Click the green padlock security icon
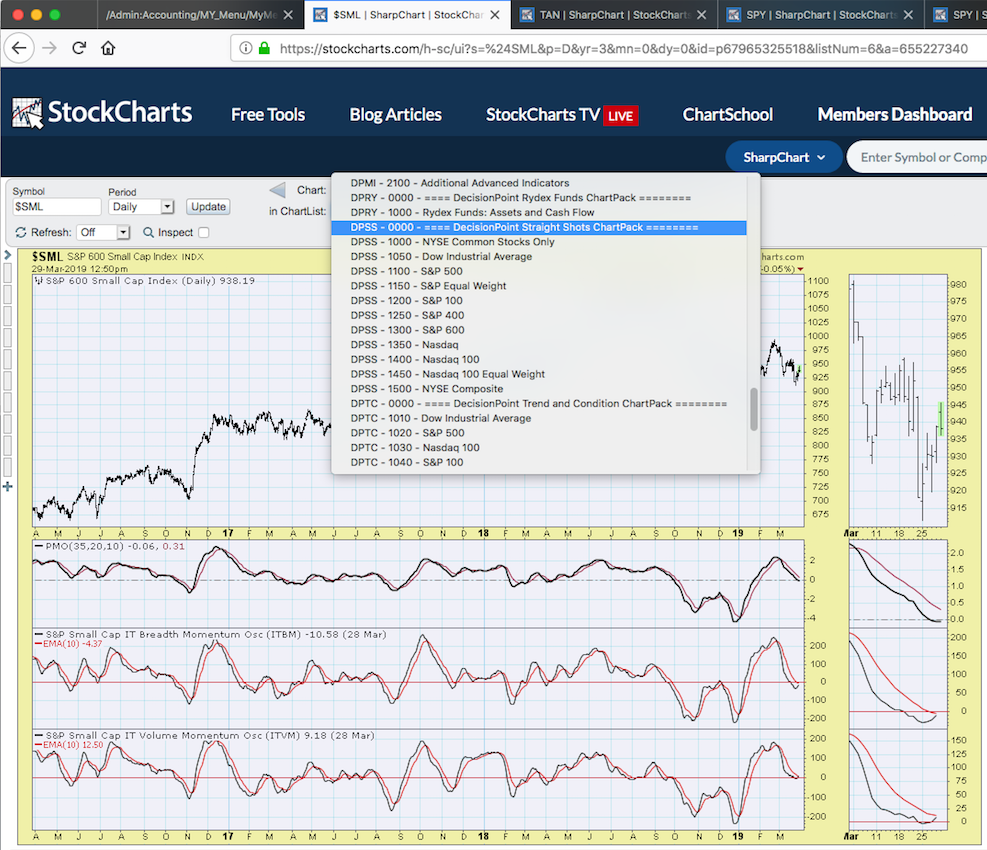This screenshot has width=987, height=850. click(264, 48)
